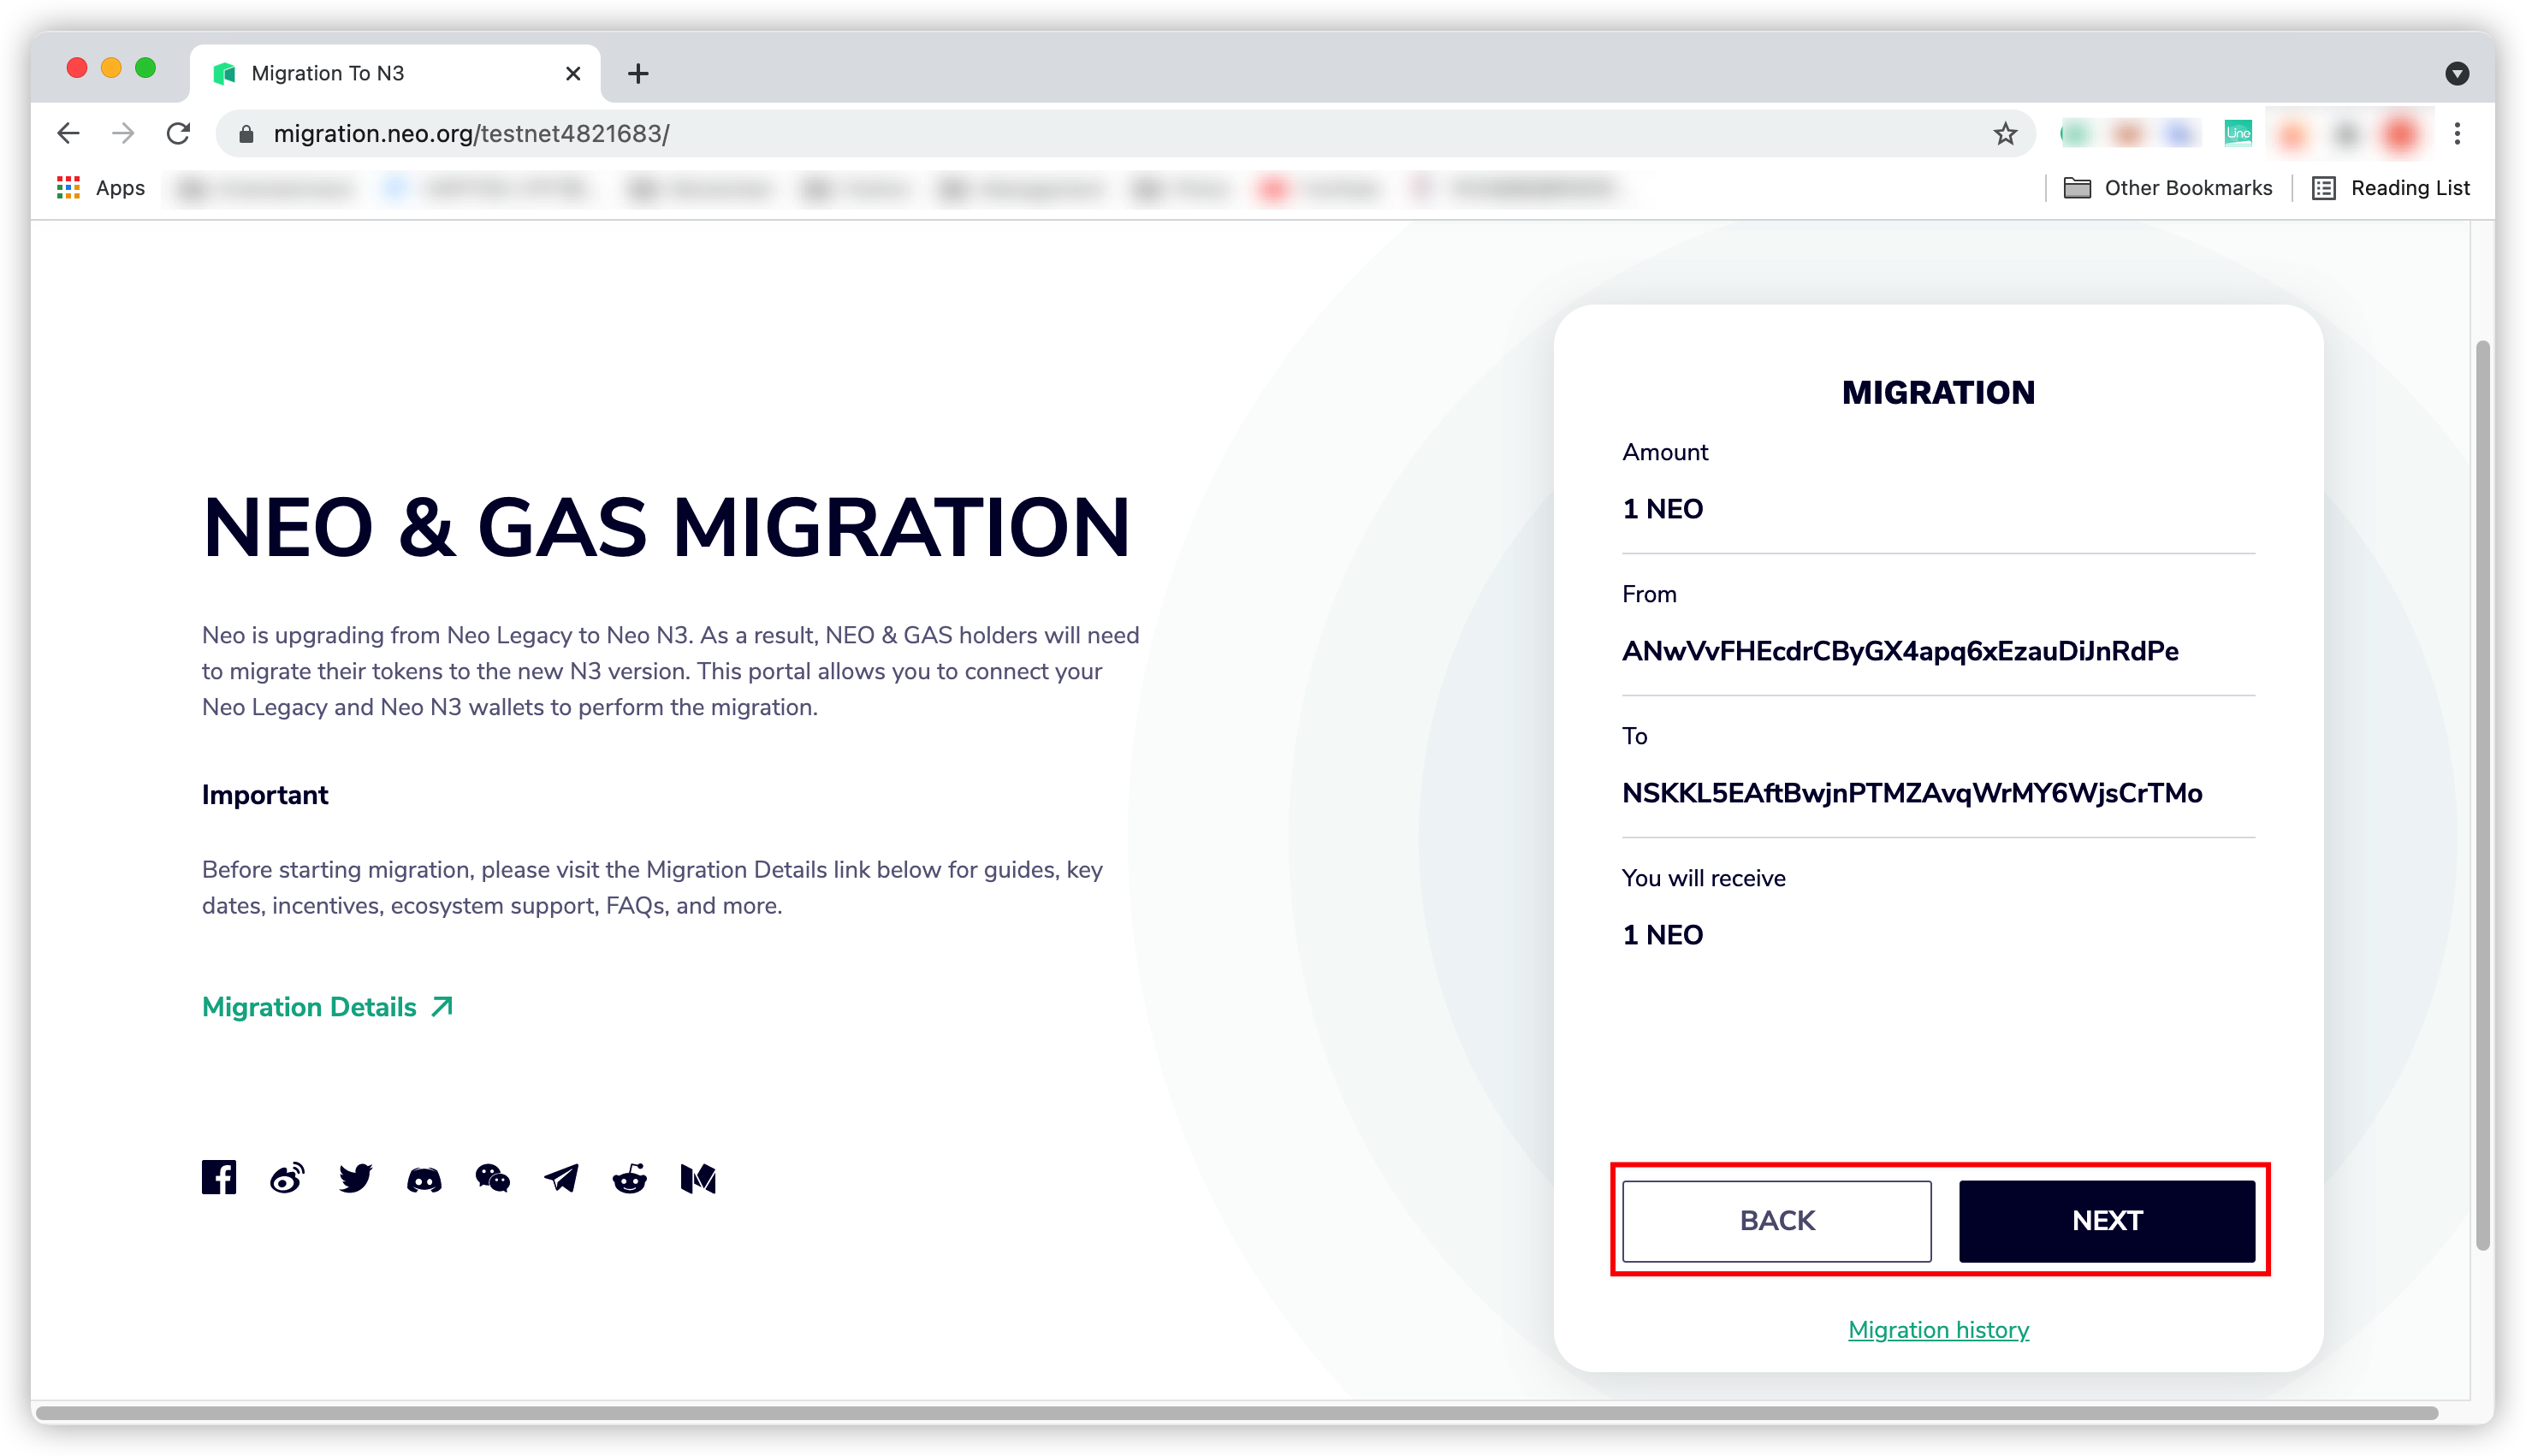Viewport: 2526px width, 1456px height.
Task: Open the Discord icon link
Action: [424, 1180]
